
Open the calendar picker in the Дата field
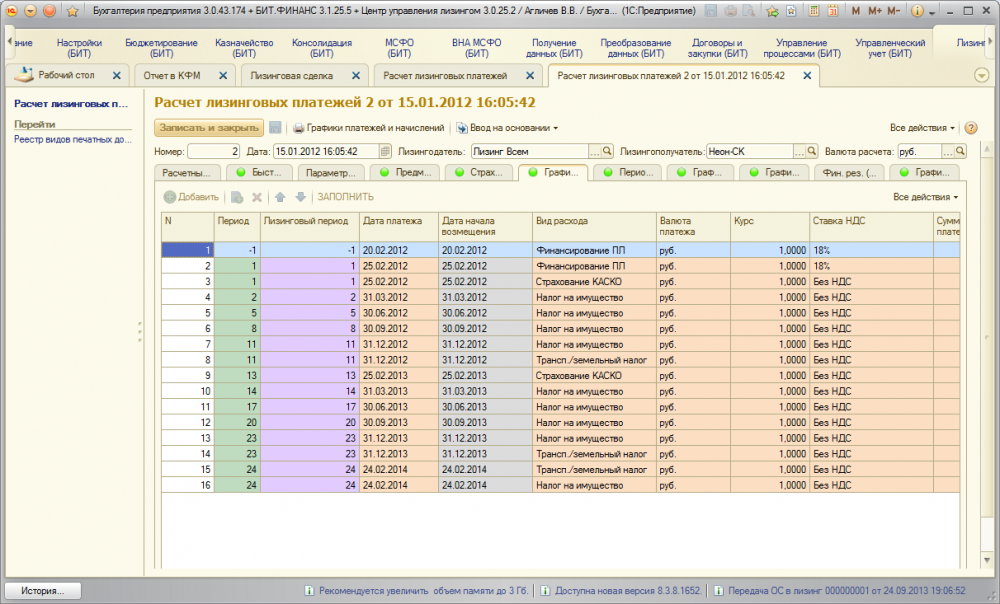point(385,151)
